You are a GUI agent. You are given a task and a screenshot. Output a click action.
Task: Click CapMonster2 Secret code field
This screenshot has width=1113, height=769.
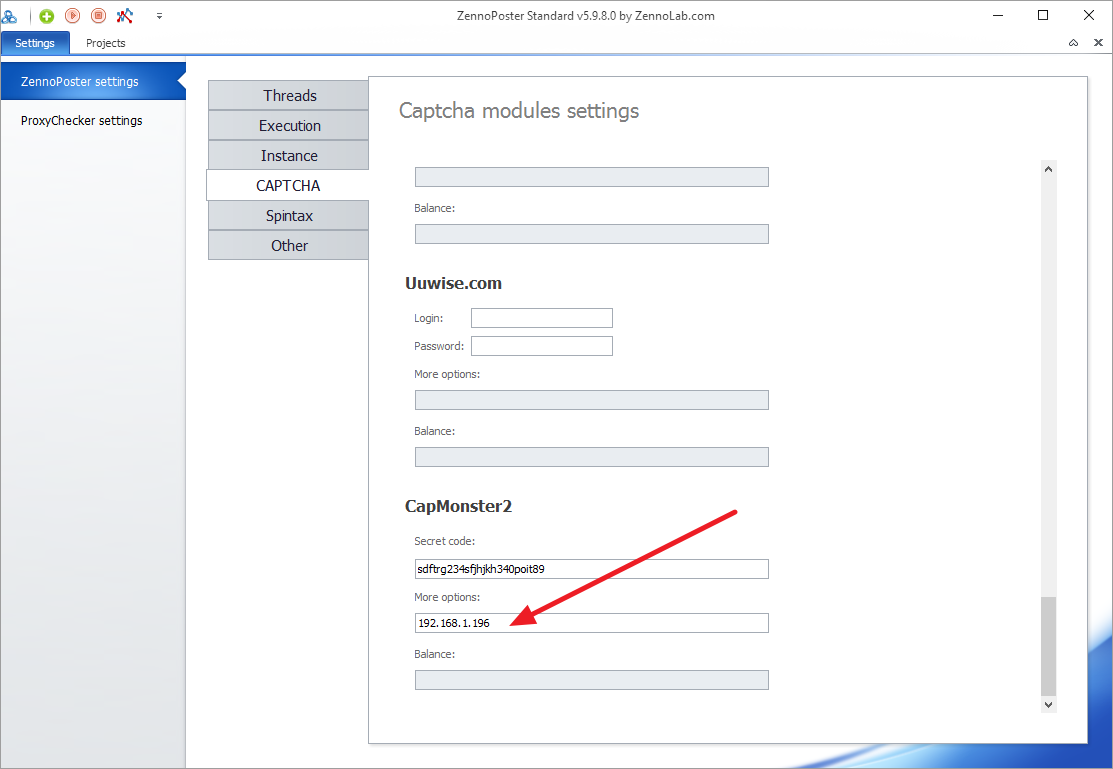tap(591, 569)
